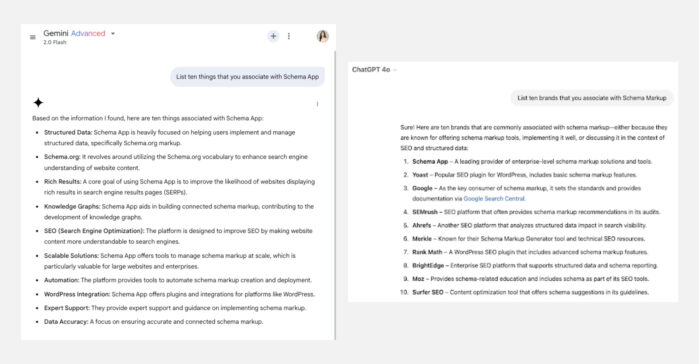Open the user profile avatar
The height and width of the screenshot is (364, 699).
tap(323, 36)
